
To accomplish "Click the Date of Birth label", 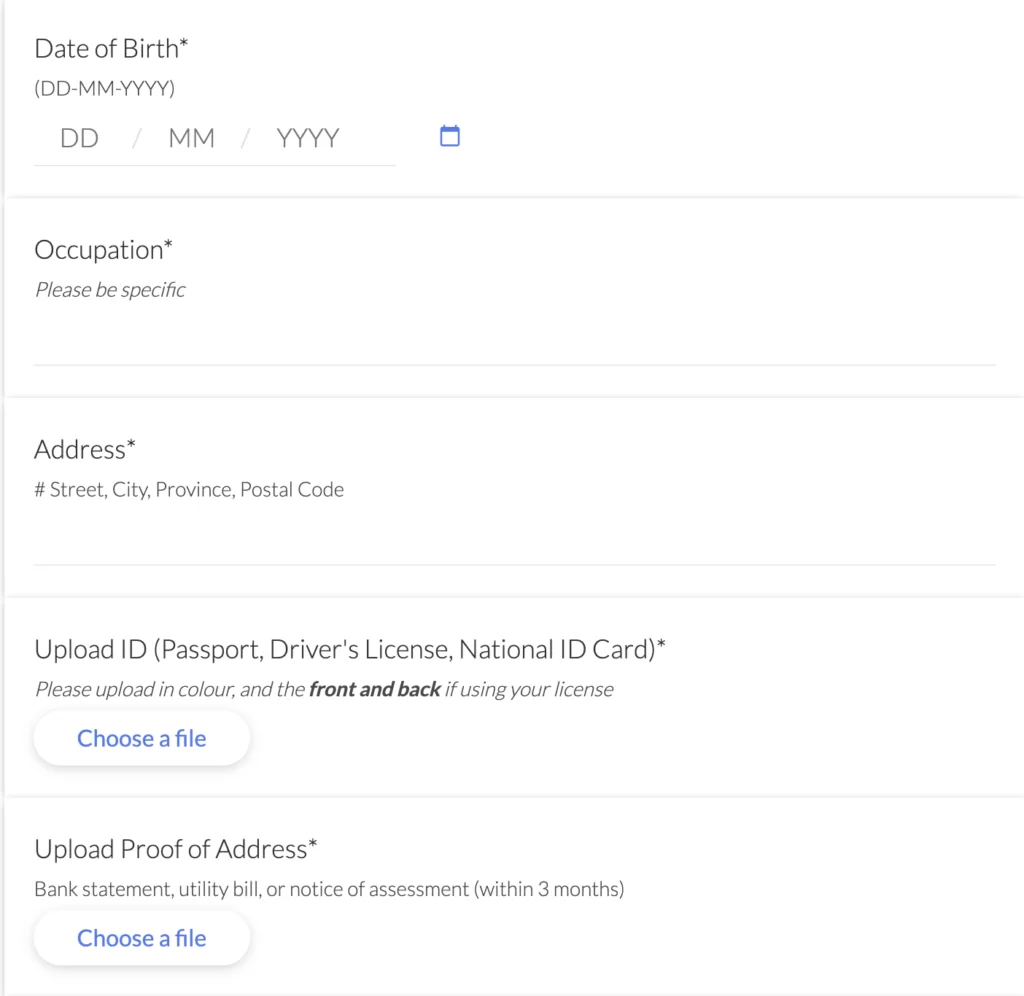I will point(110,48).
